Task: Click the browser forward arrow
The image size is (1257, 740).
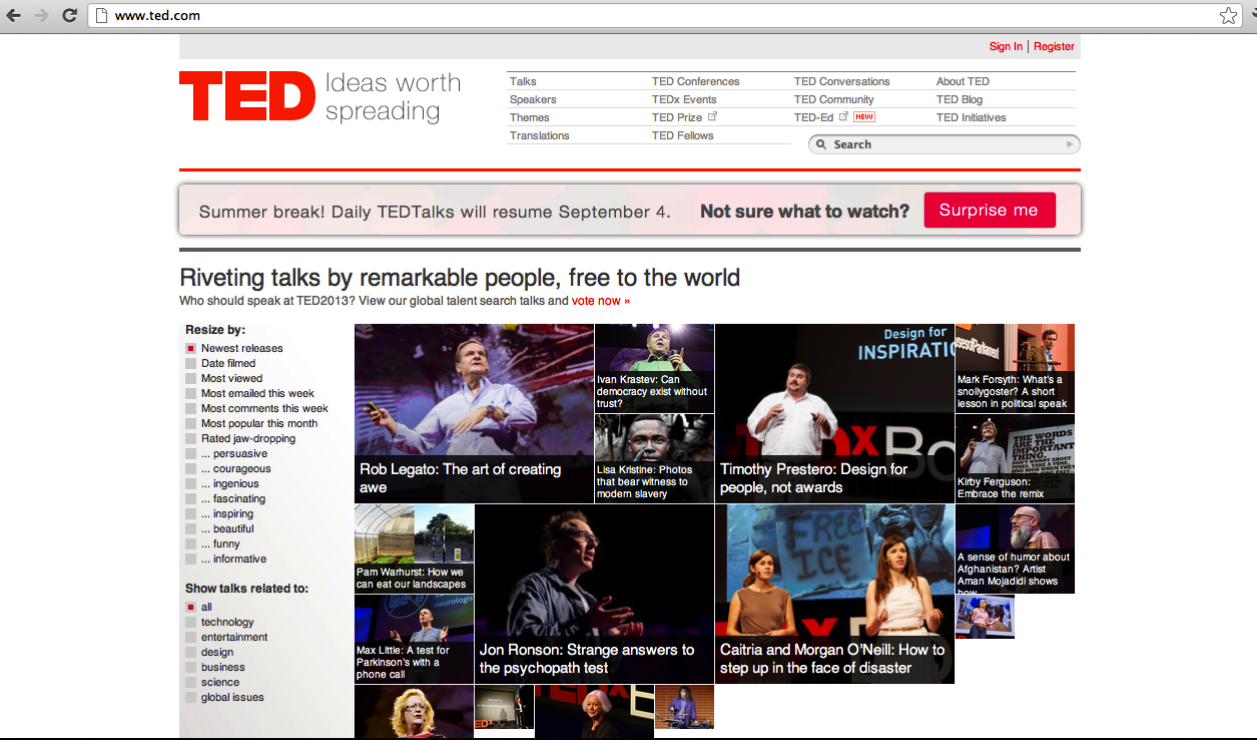Action: pos(41,15)
